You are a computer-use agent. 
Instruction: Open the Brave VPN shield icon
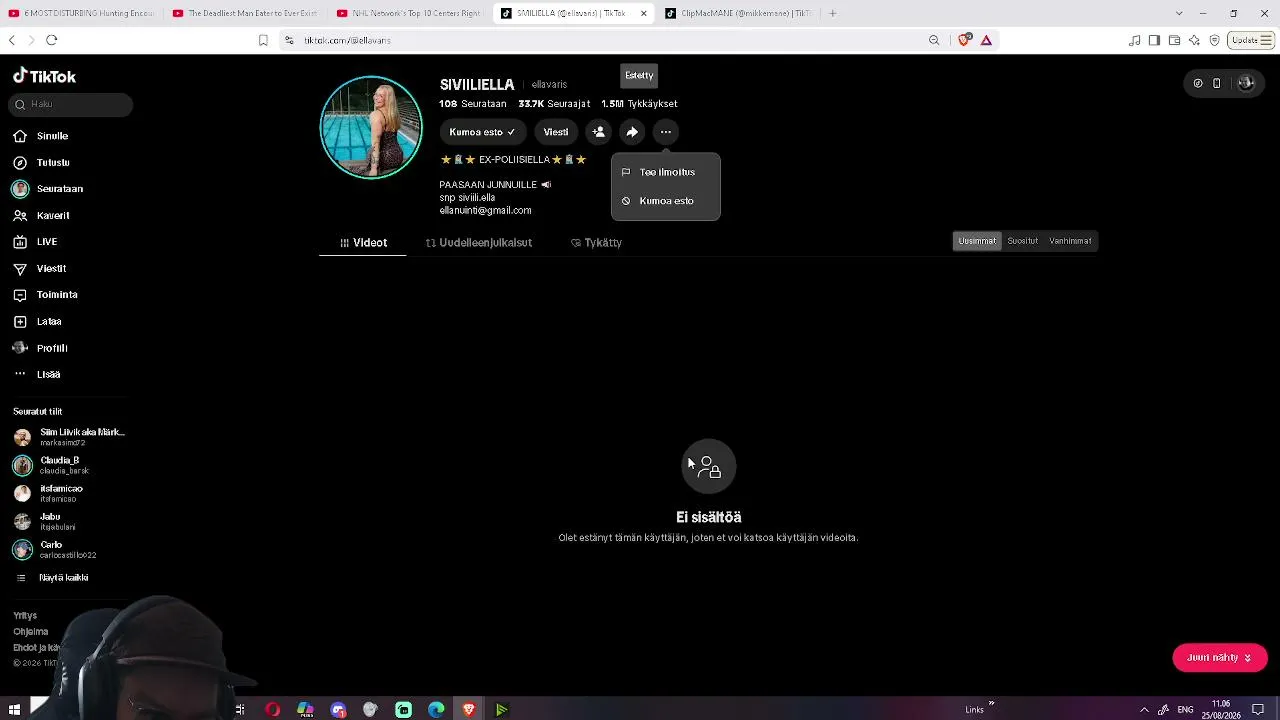1214,40
